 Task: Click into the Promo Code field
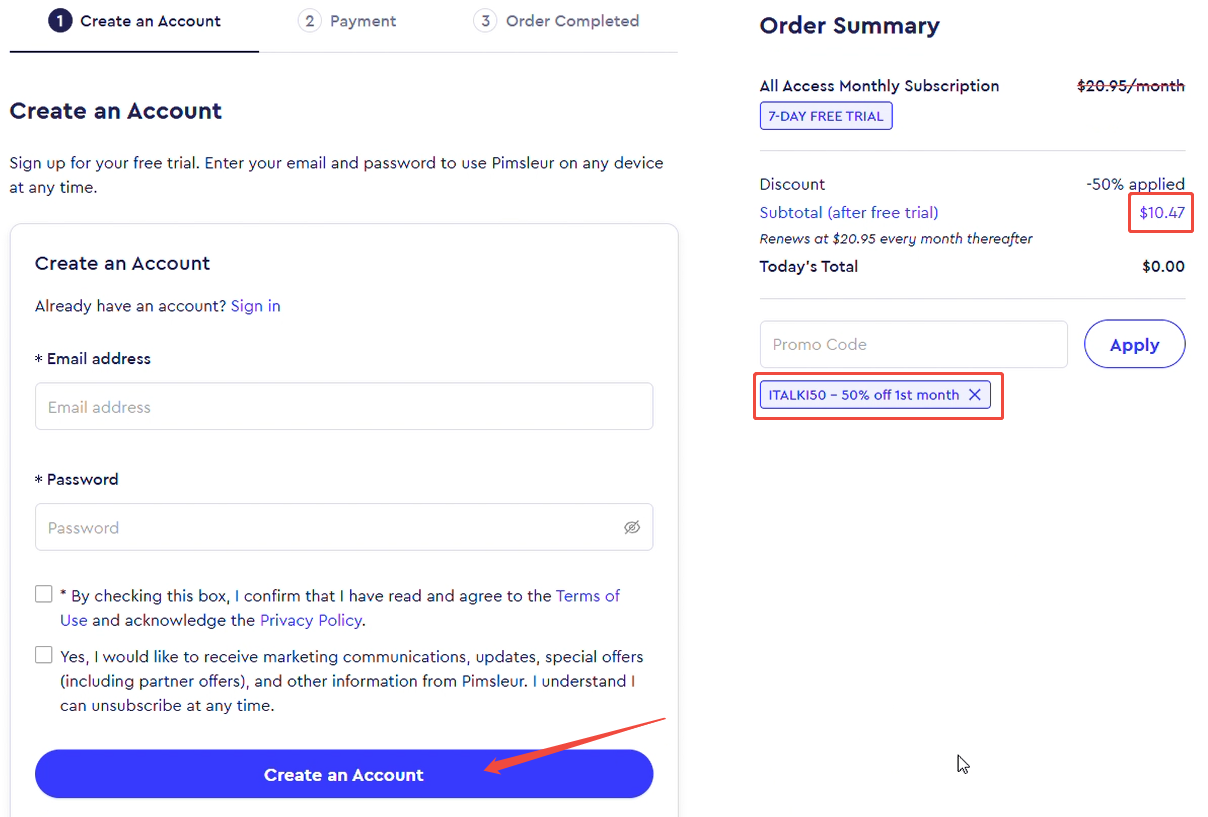[x=914, y=344]
